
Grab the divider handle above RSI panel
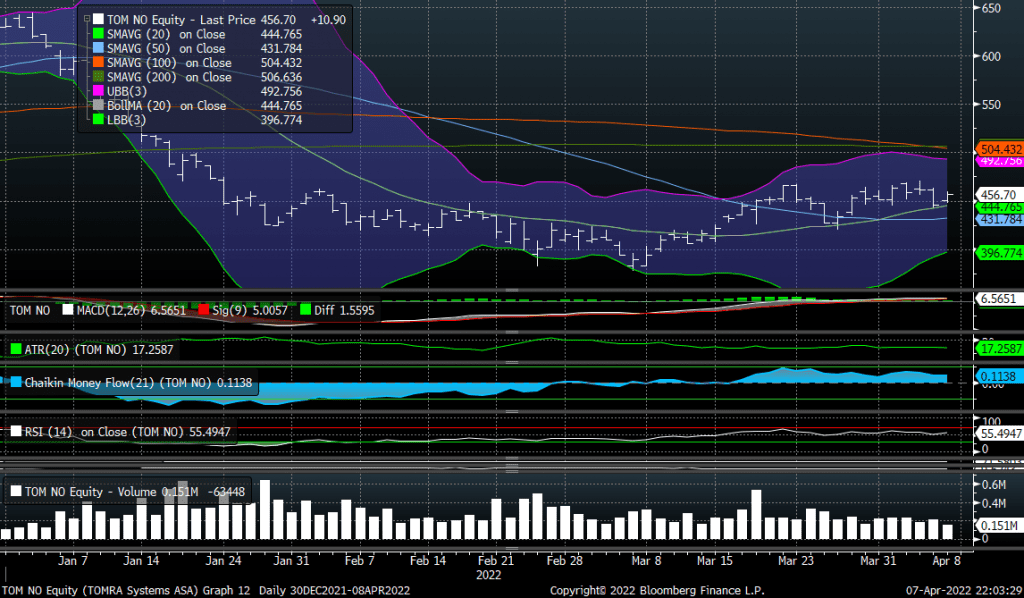click(511, 412)
